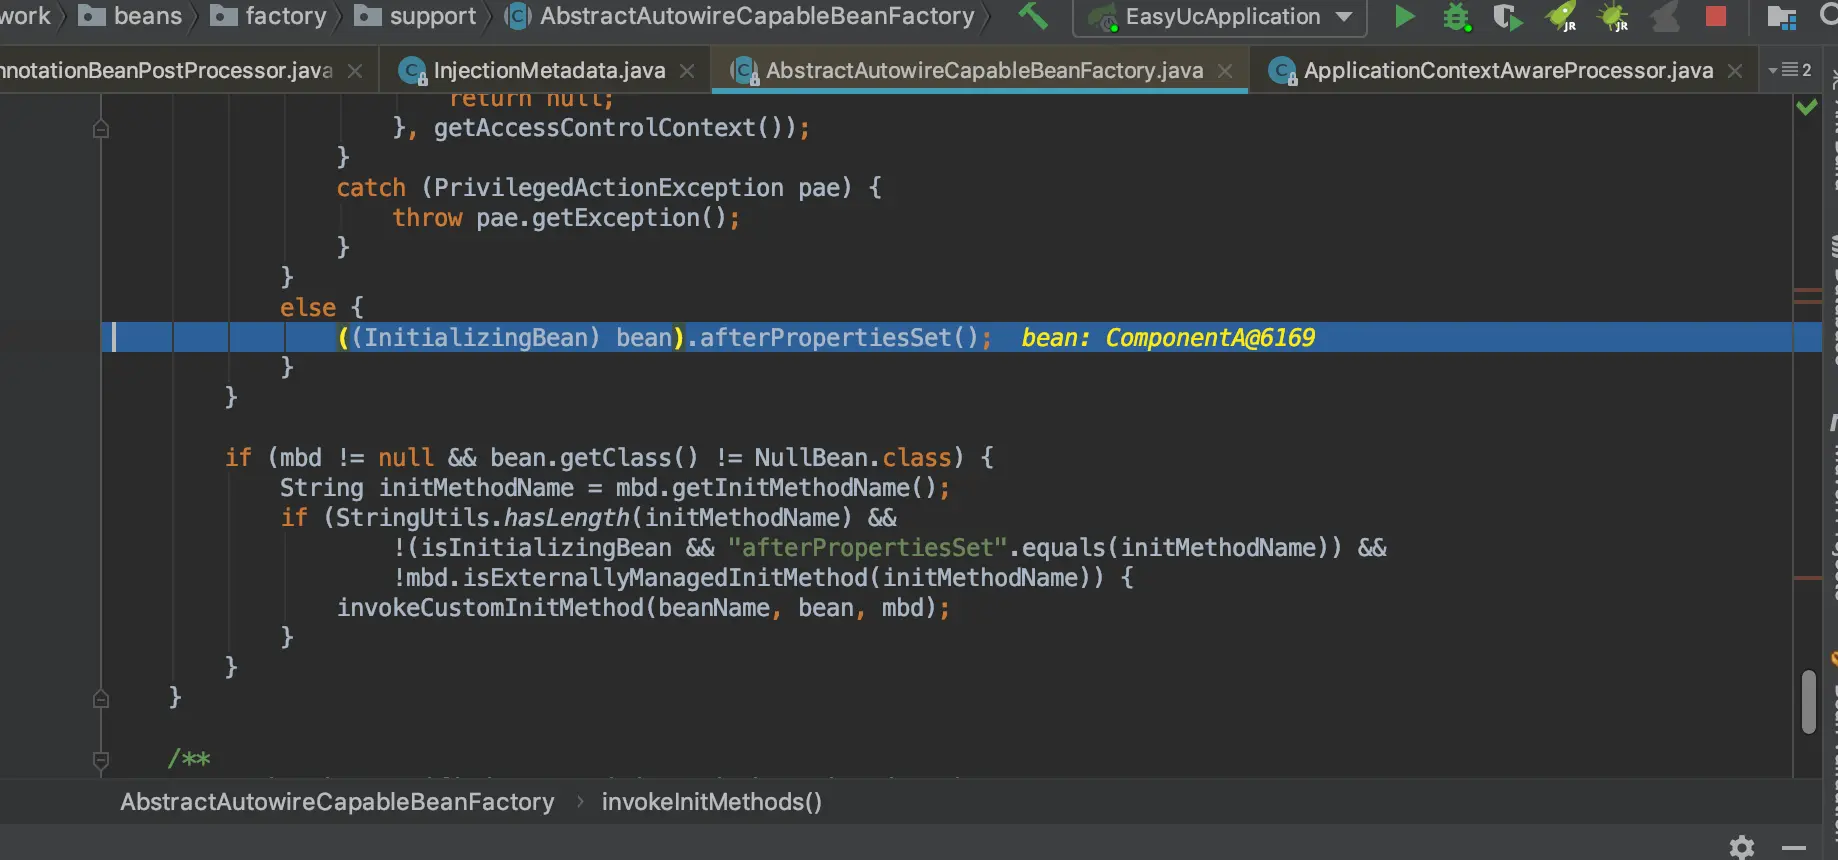The height and width of the screenshot is (860, 1838).
Task: Click the lower red error stripe marker
Action: click(x=1807, y=578)
